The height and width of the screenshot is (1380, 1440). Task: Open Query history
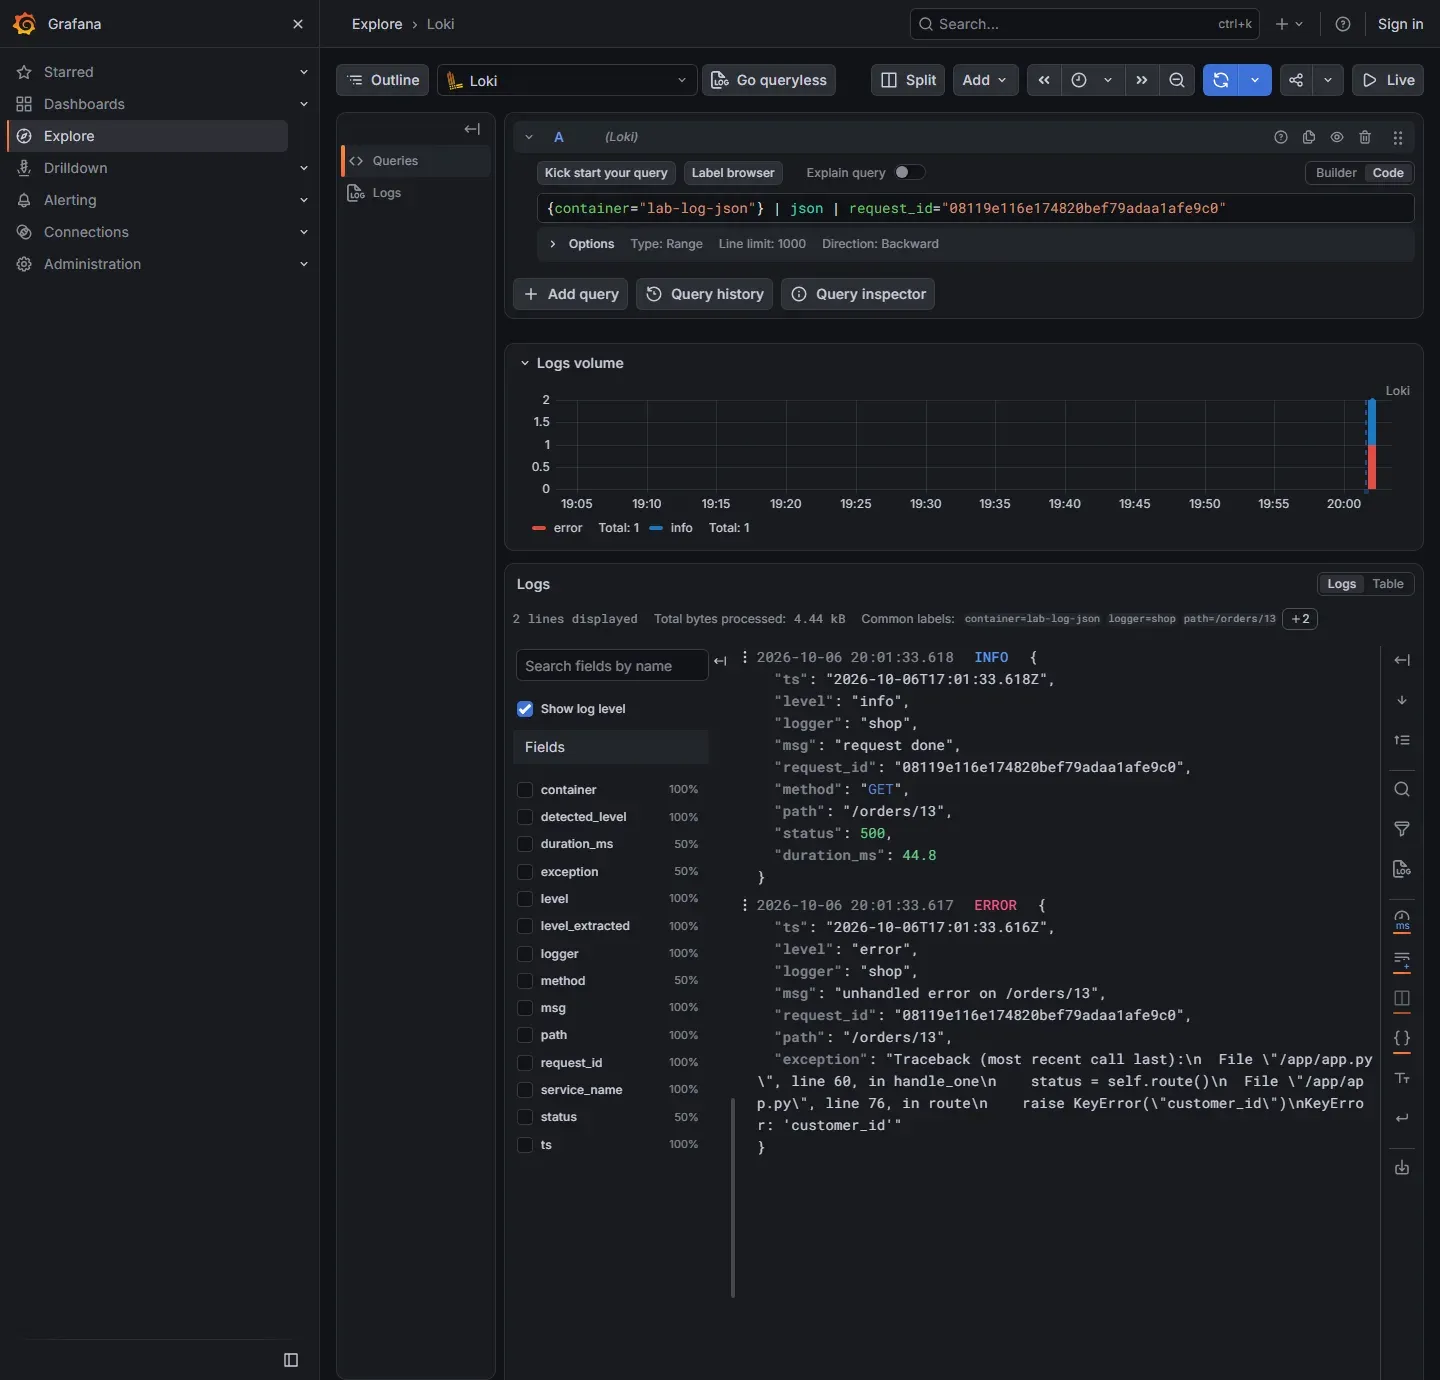(x=704, y=294)
